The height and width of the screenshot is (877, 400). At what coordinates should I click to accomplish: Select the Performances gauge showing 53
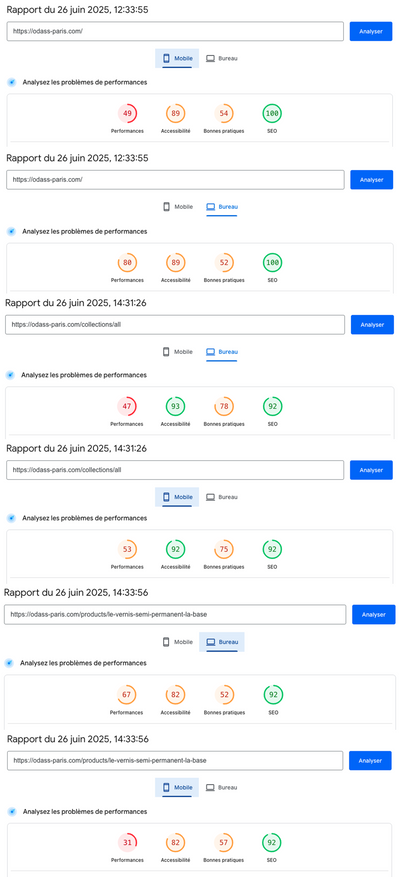127,549
